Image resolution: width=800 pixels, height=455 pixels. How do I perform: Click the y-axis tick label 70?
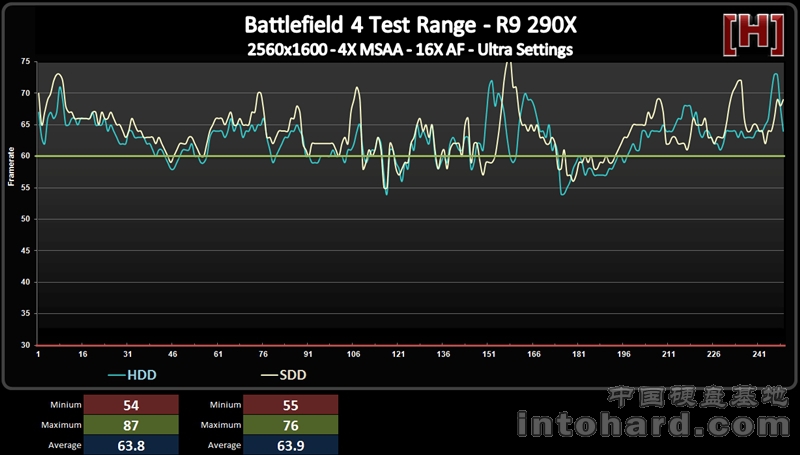[x=26, y=93]
